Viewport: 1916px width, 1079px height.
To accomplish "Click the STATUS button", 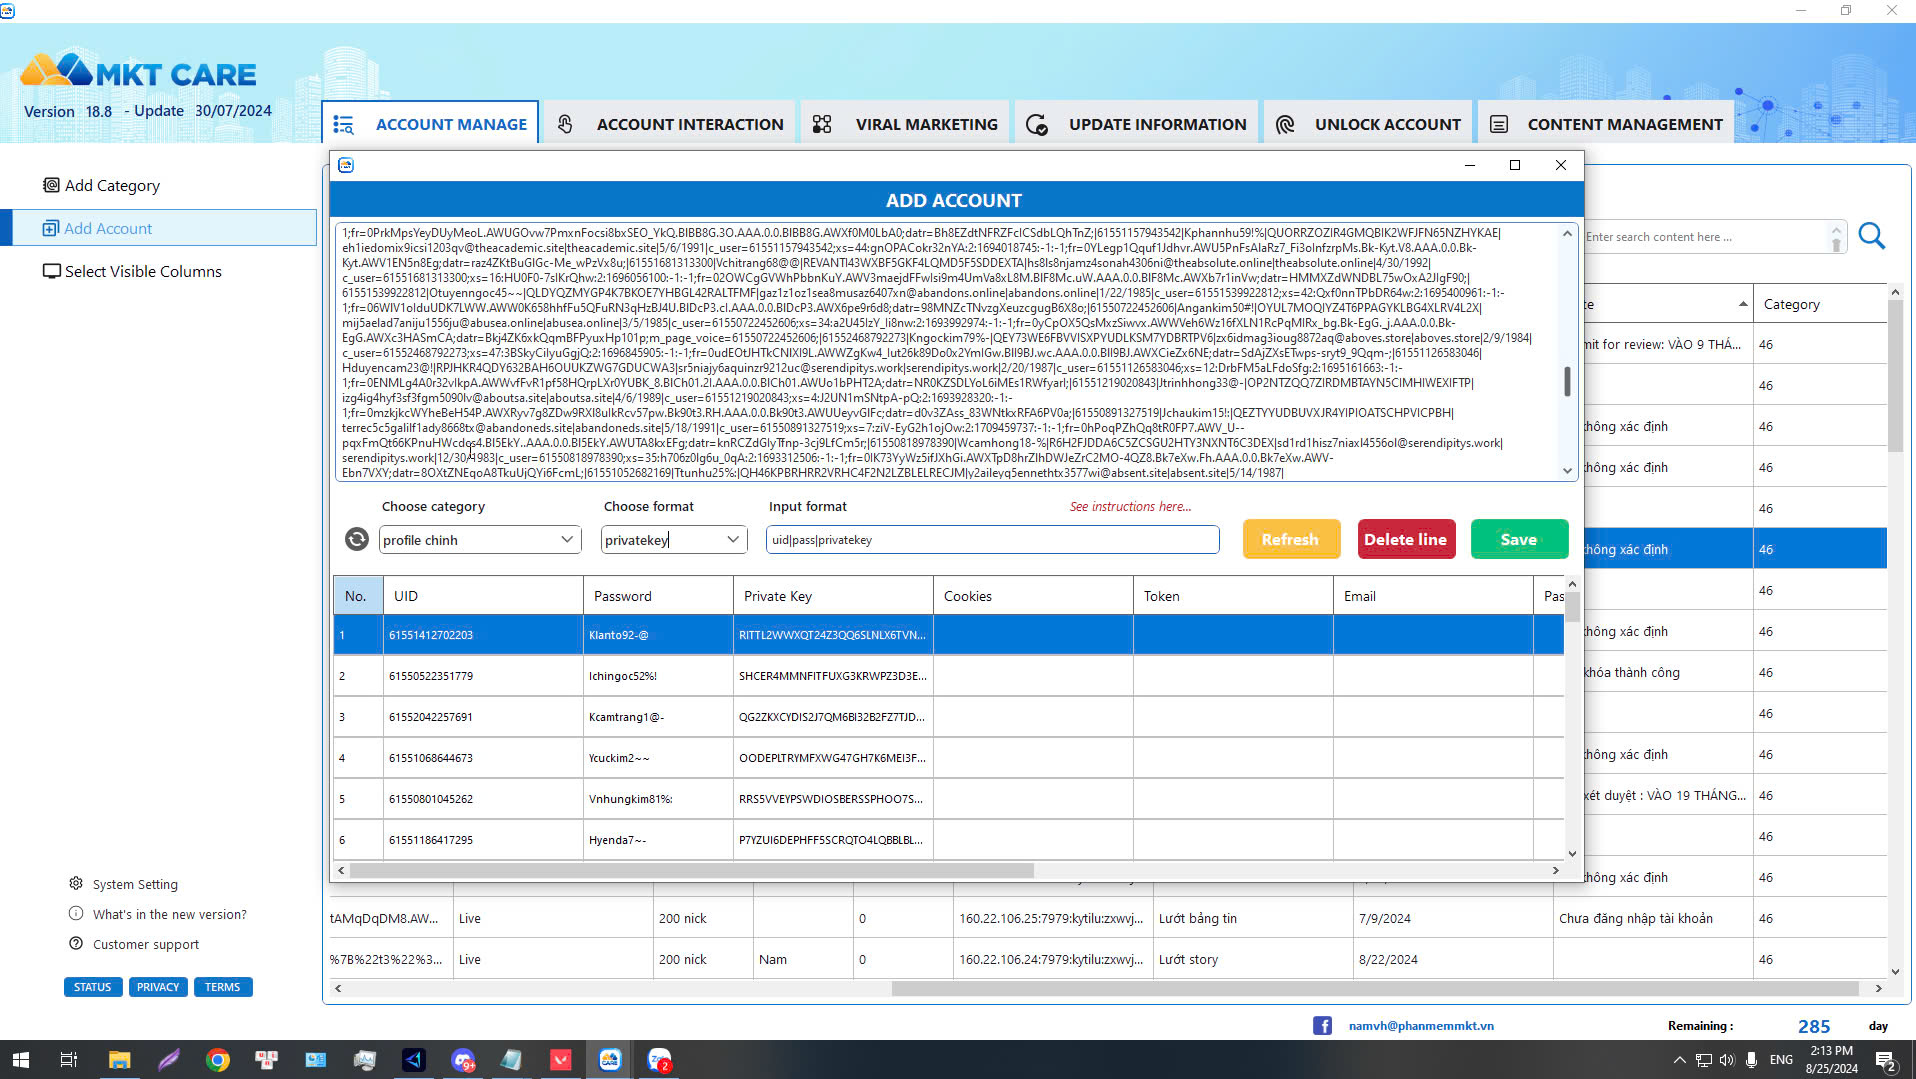I will 92,987.
